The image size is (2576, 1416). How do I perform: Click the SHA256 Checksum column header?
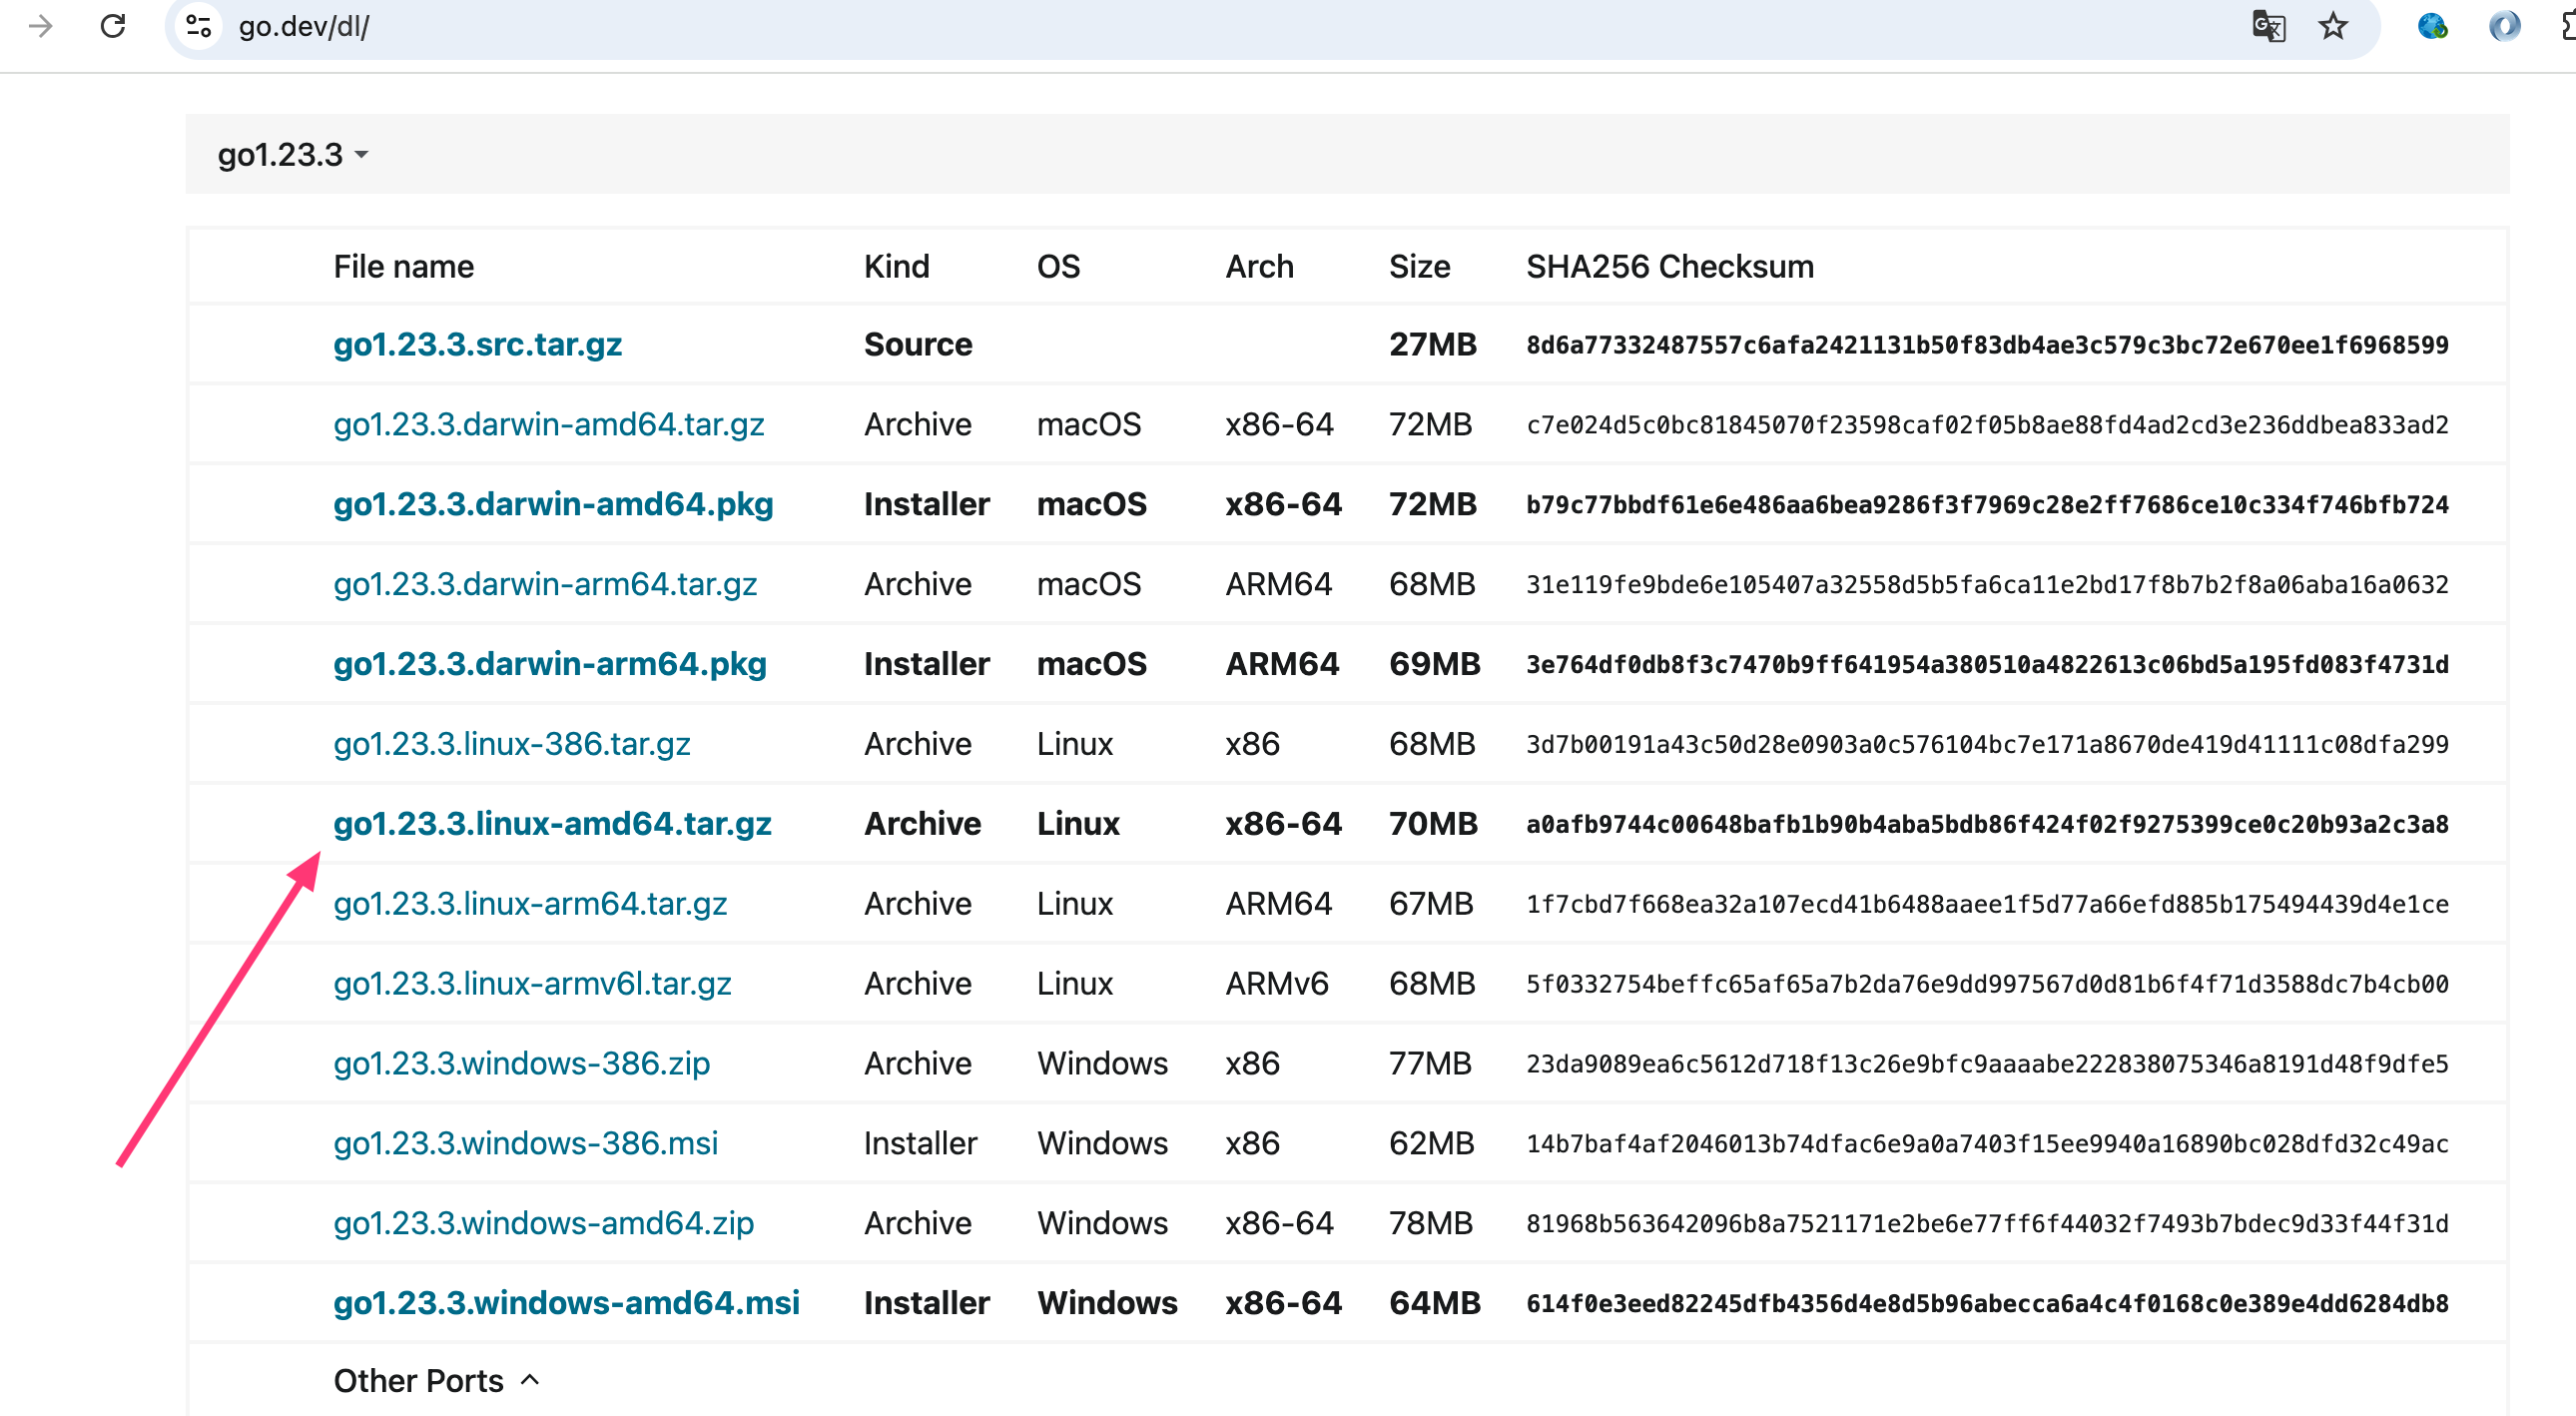tap(1669, 267)
